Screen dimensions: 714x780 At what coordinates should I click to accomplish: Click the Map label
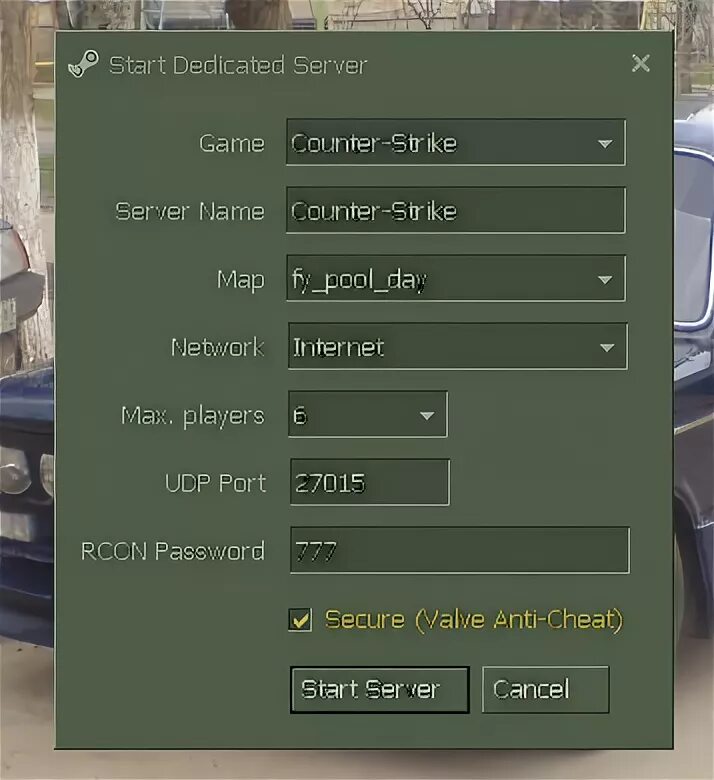coord(240,280)
